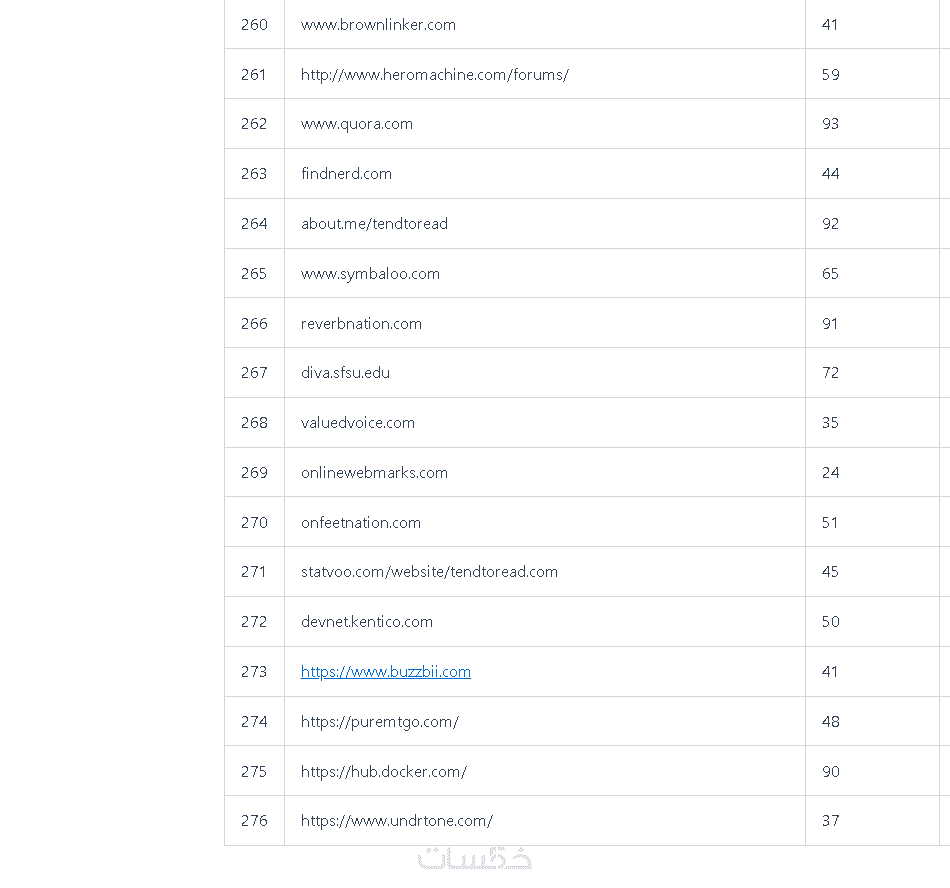Select the onlinewebmarks.com cell
Image resolution: width=950 pixels, height=888 pixels.
pos(374,473)
